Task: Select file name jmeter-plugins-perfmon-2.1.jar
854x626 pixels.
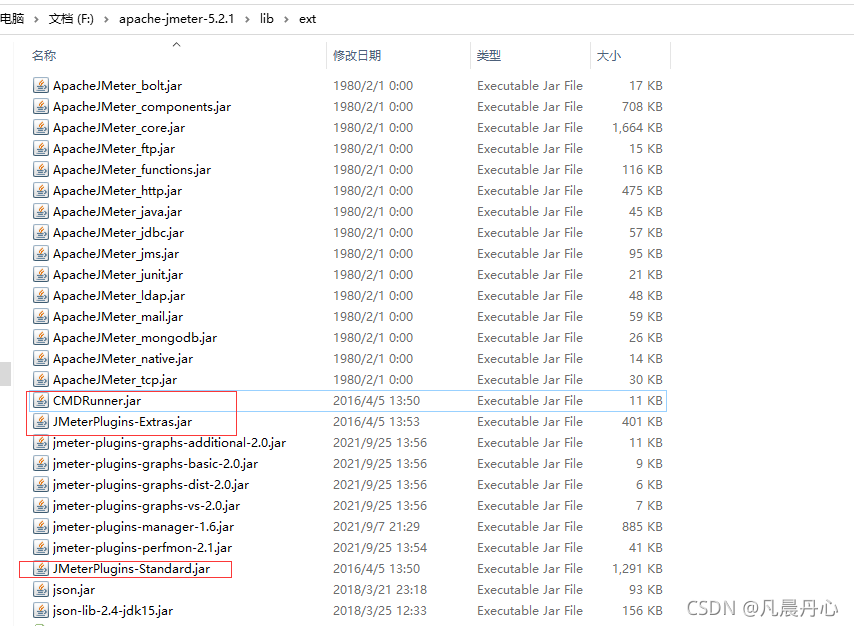Action: (142, 548)
